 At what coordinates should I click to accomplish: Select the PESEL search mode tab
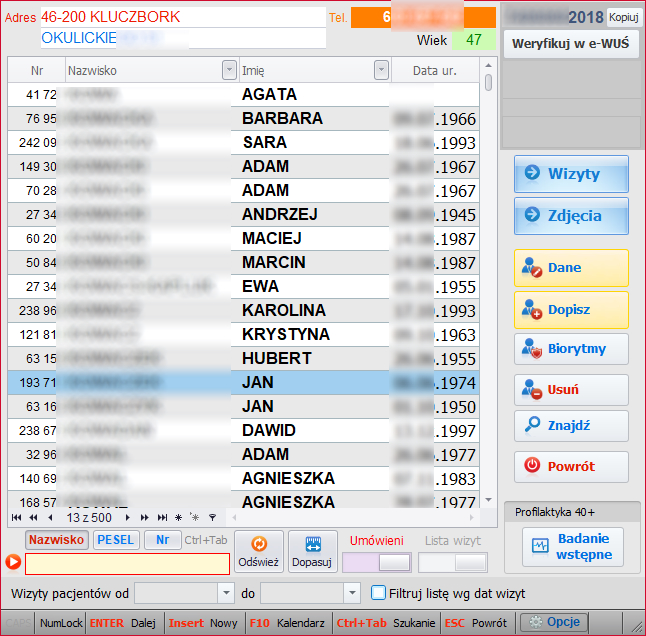[116, 540]
